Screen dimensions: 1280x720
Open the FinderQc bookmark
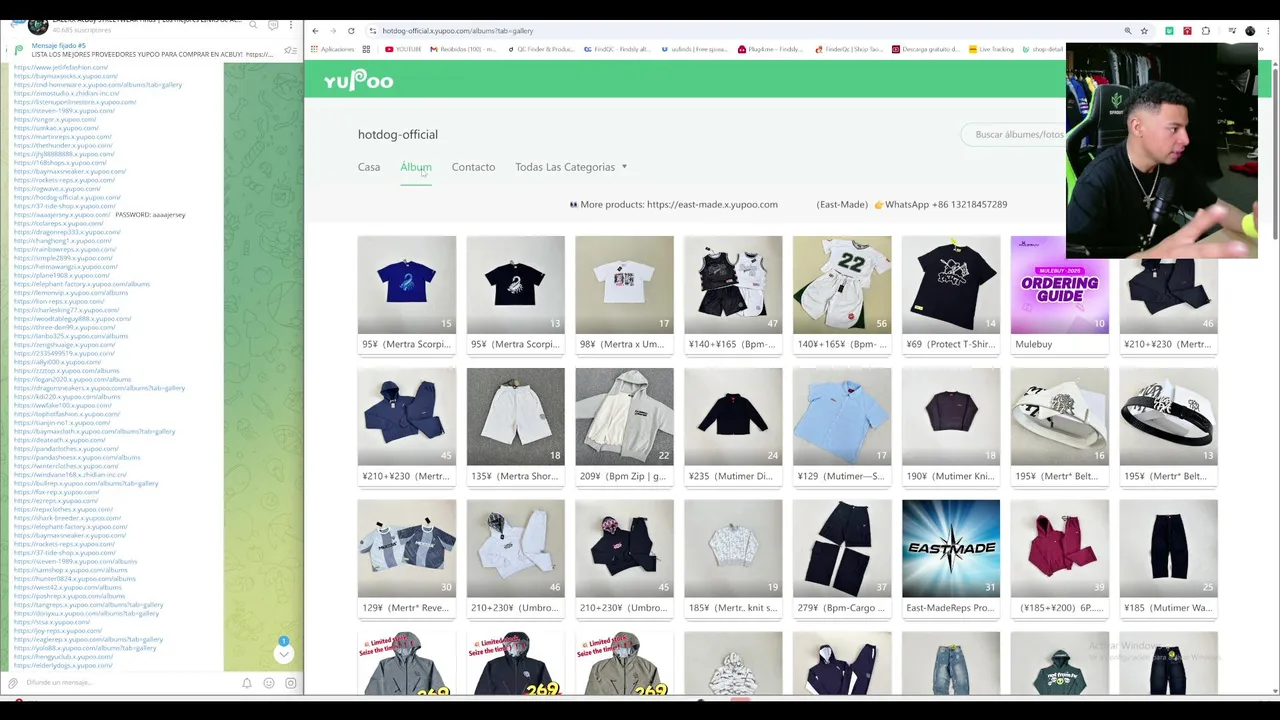pyautogui.click(x=848, y=49)
